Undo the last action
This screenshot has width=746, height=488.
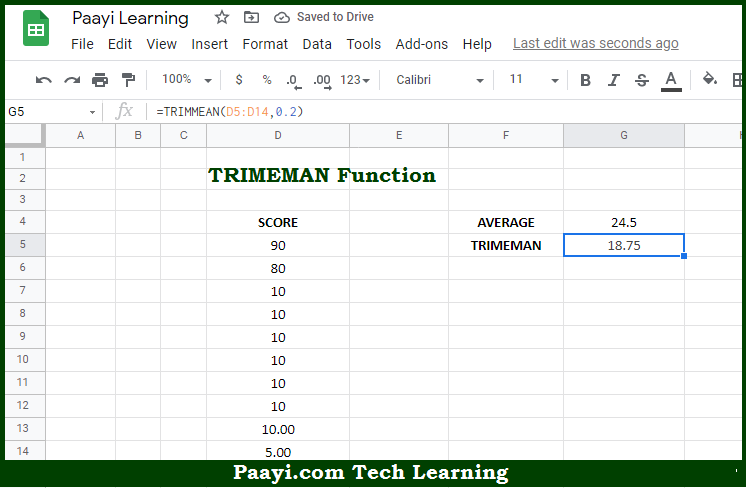click(43, 80)
